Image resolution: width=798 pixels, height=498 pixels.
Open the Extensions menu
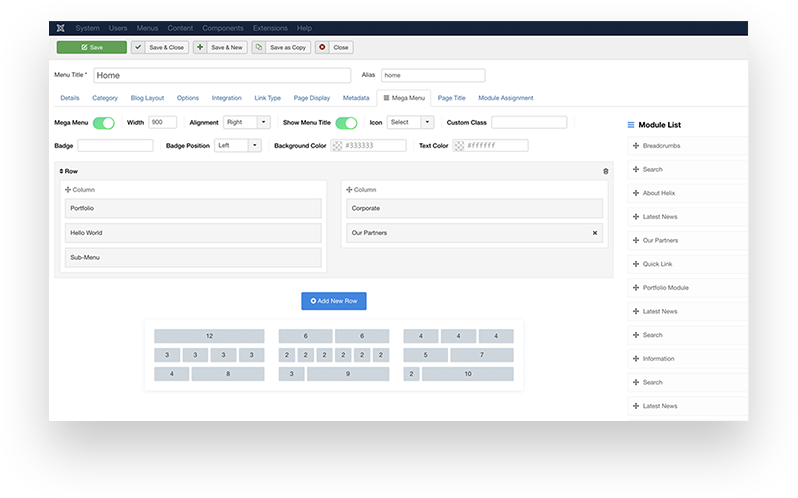coord(271,28)
